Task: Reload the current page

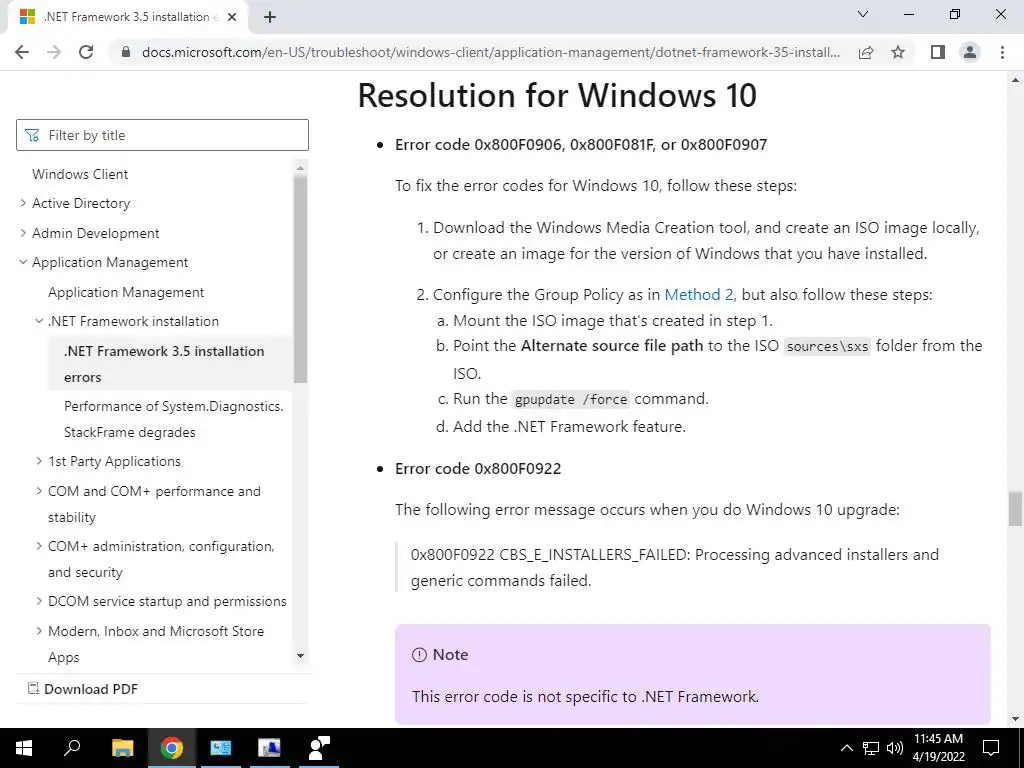Action: click(x=86, y=52)
